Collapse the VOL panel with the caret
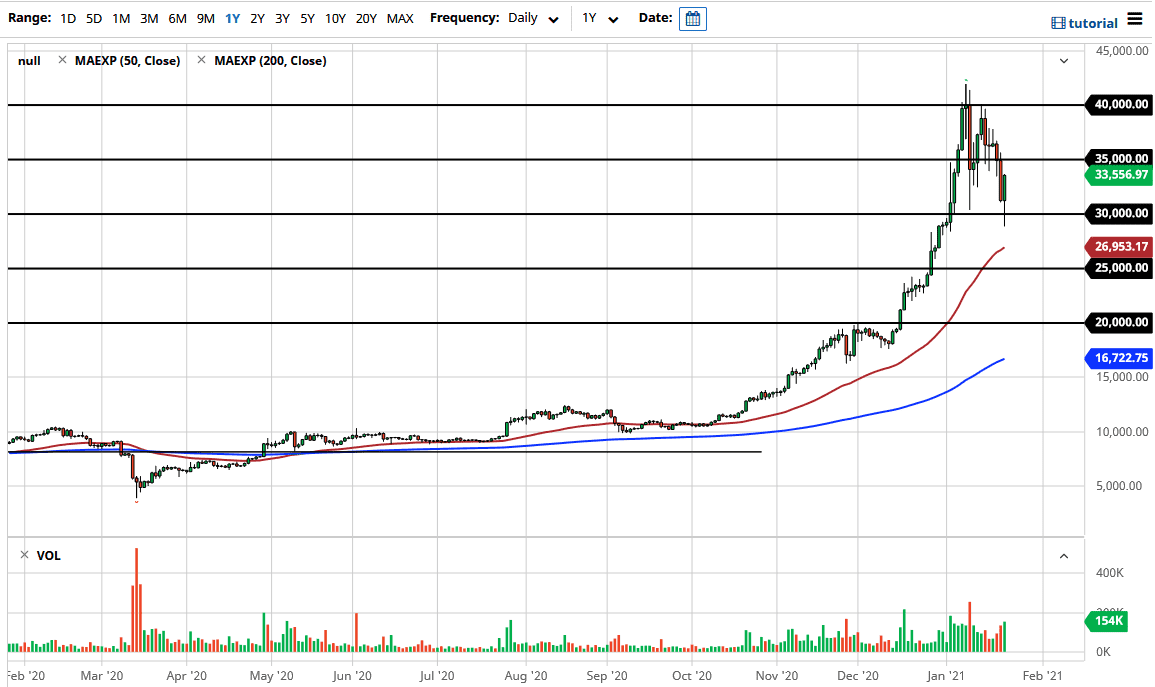Image resolution: width=1155 pixels, height=687 pixels. (1064, 556)
